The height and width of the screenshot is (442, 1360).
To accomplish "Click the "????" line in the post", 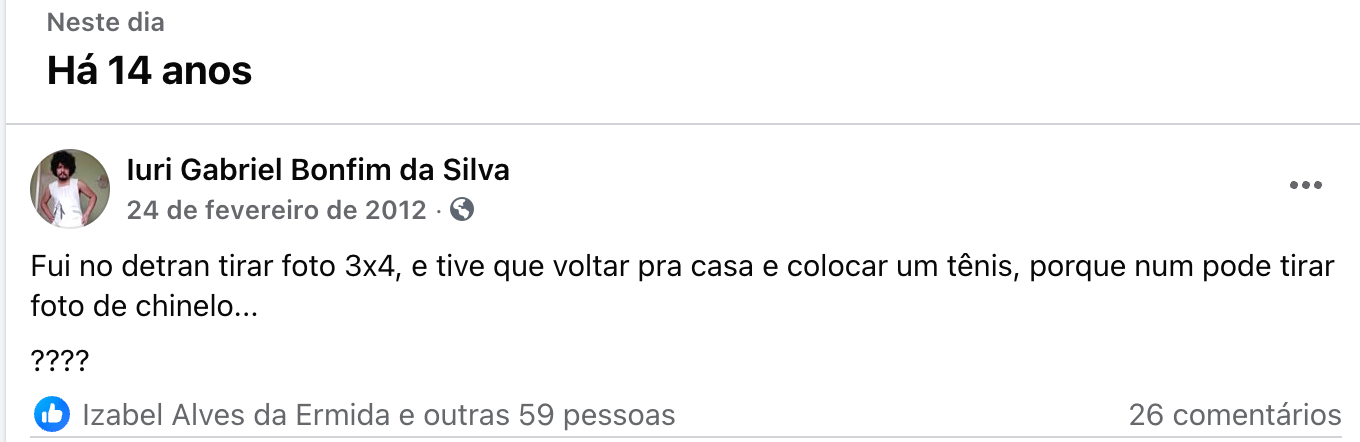I will (x=60, y=360).
